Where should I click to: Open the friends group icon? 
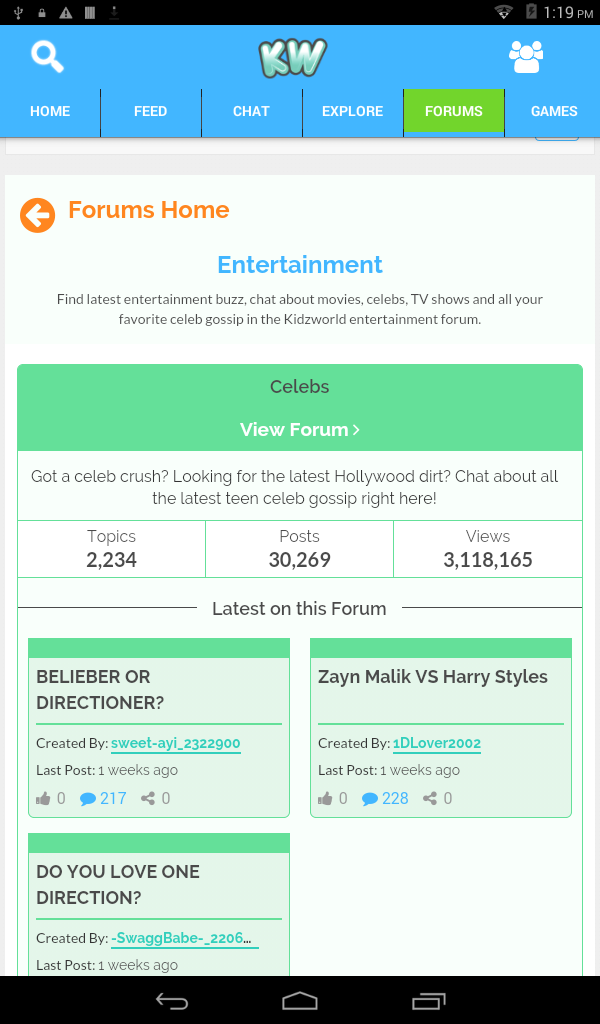[526, 57]
